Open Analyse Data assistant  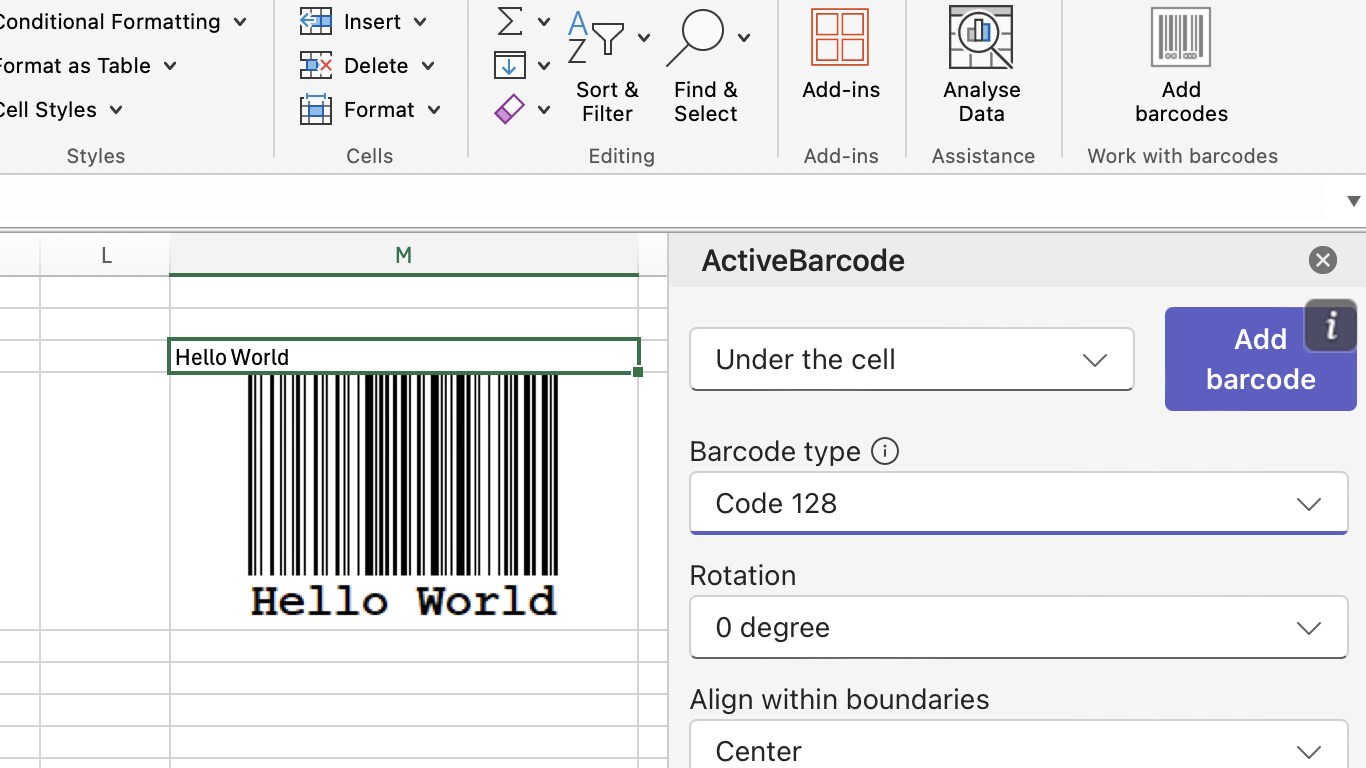coord(980,38)
